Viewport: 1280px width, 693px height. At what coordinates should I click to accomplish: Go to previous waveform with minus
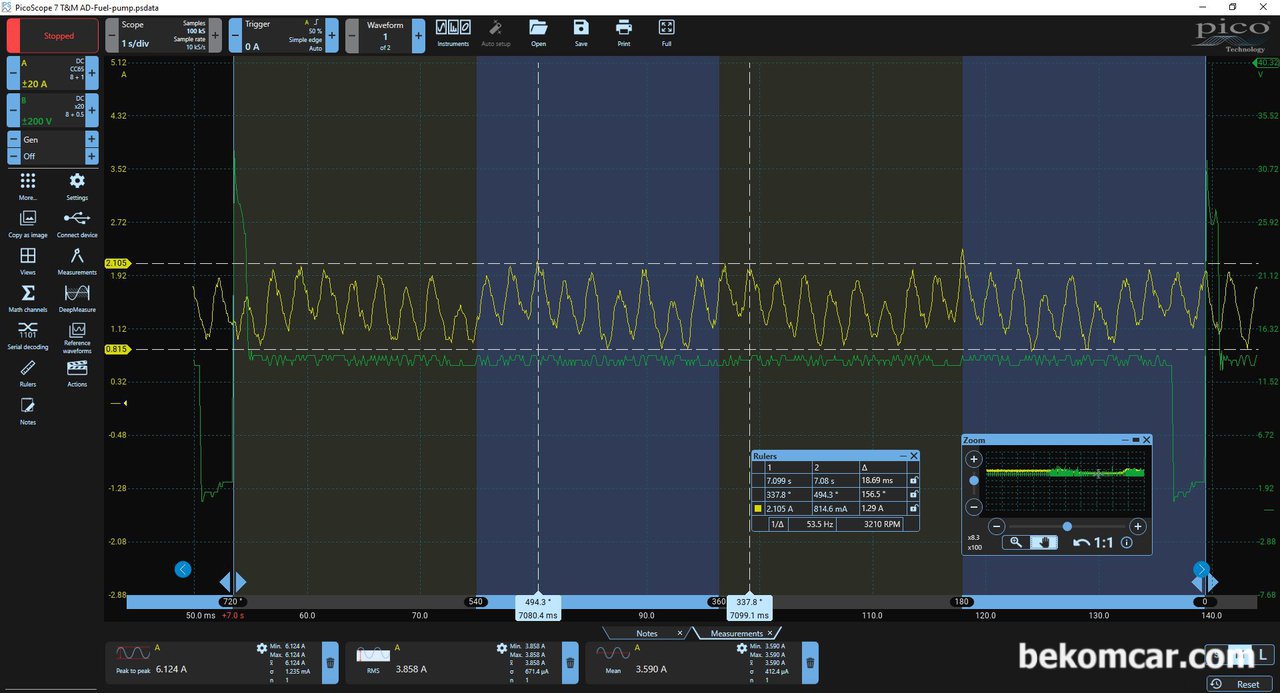pyautogui.click(x=352, y=35)
